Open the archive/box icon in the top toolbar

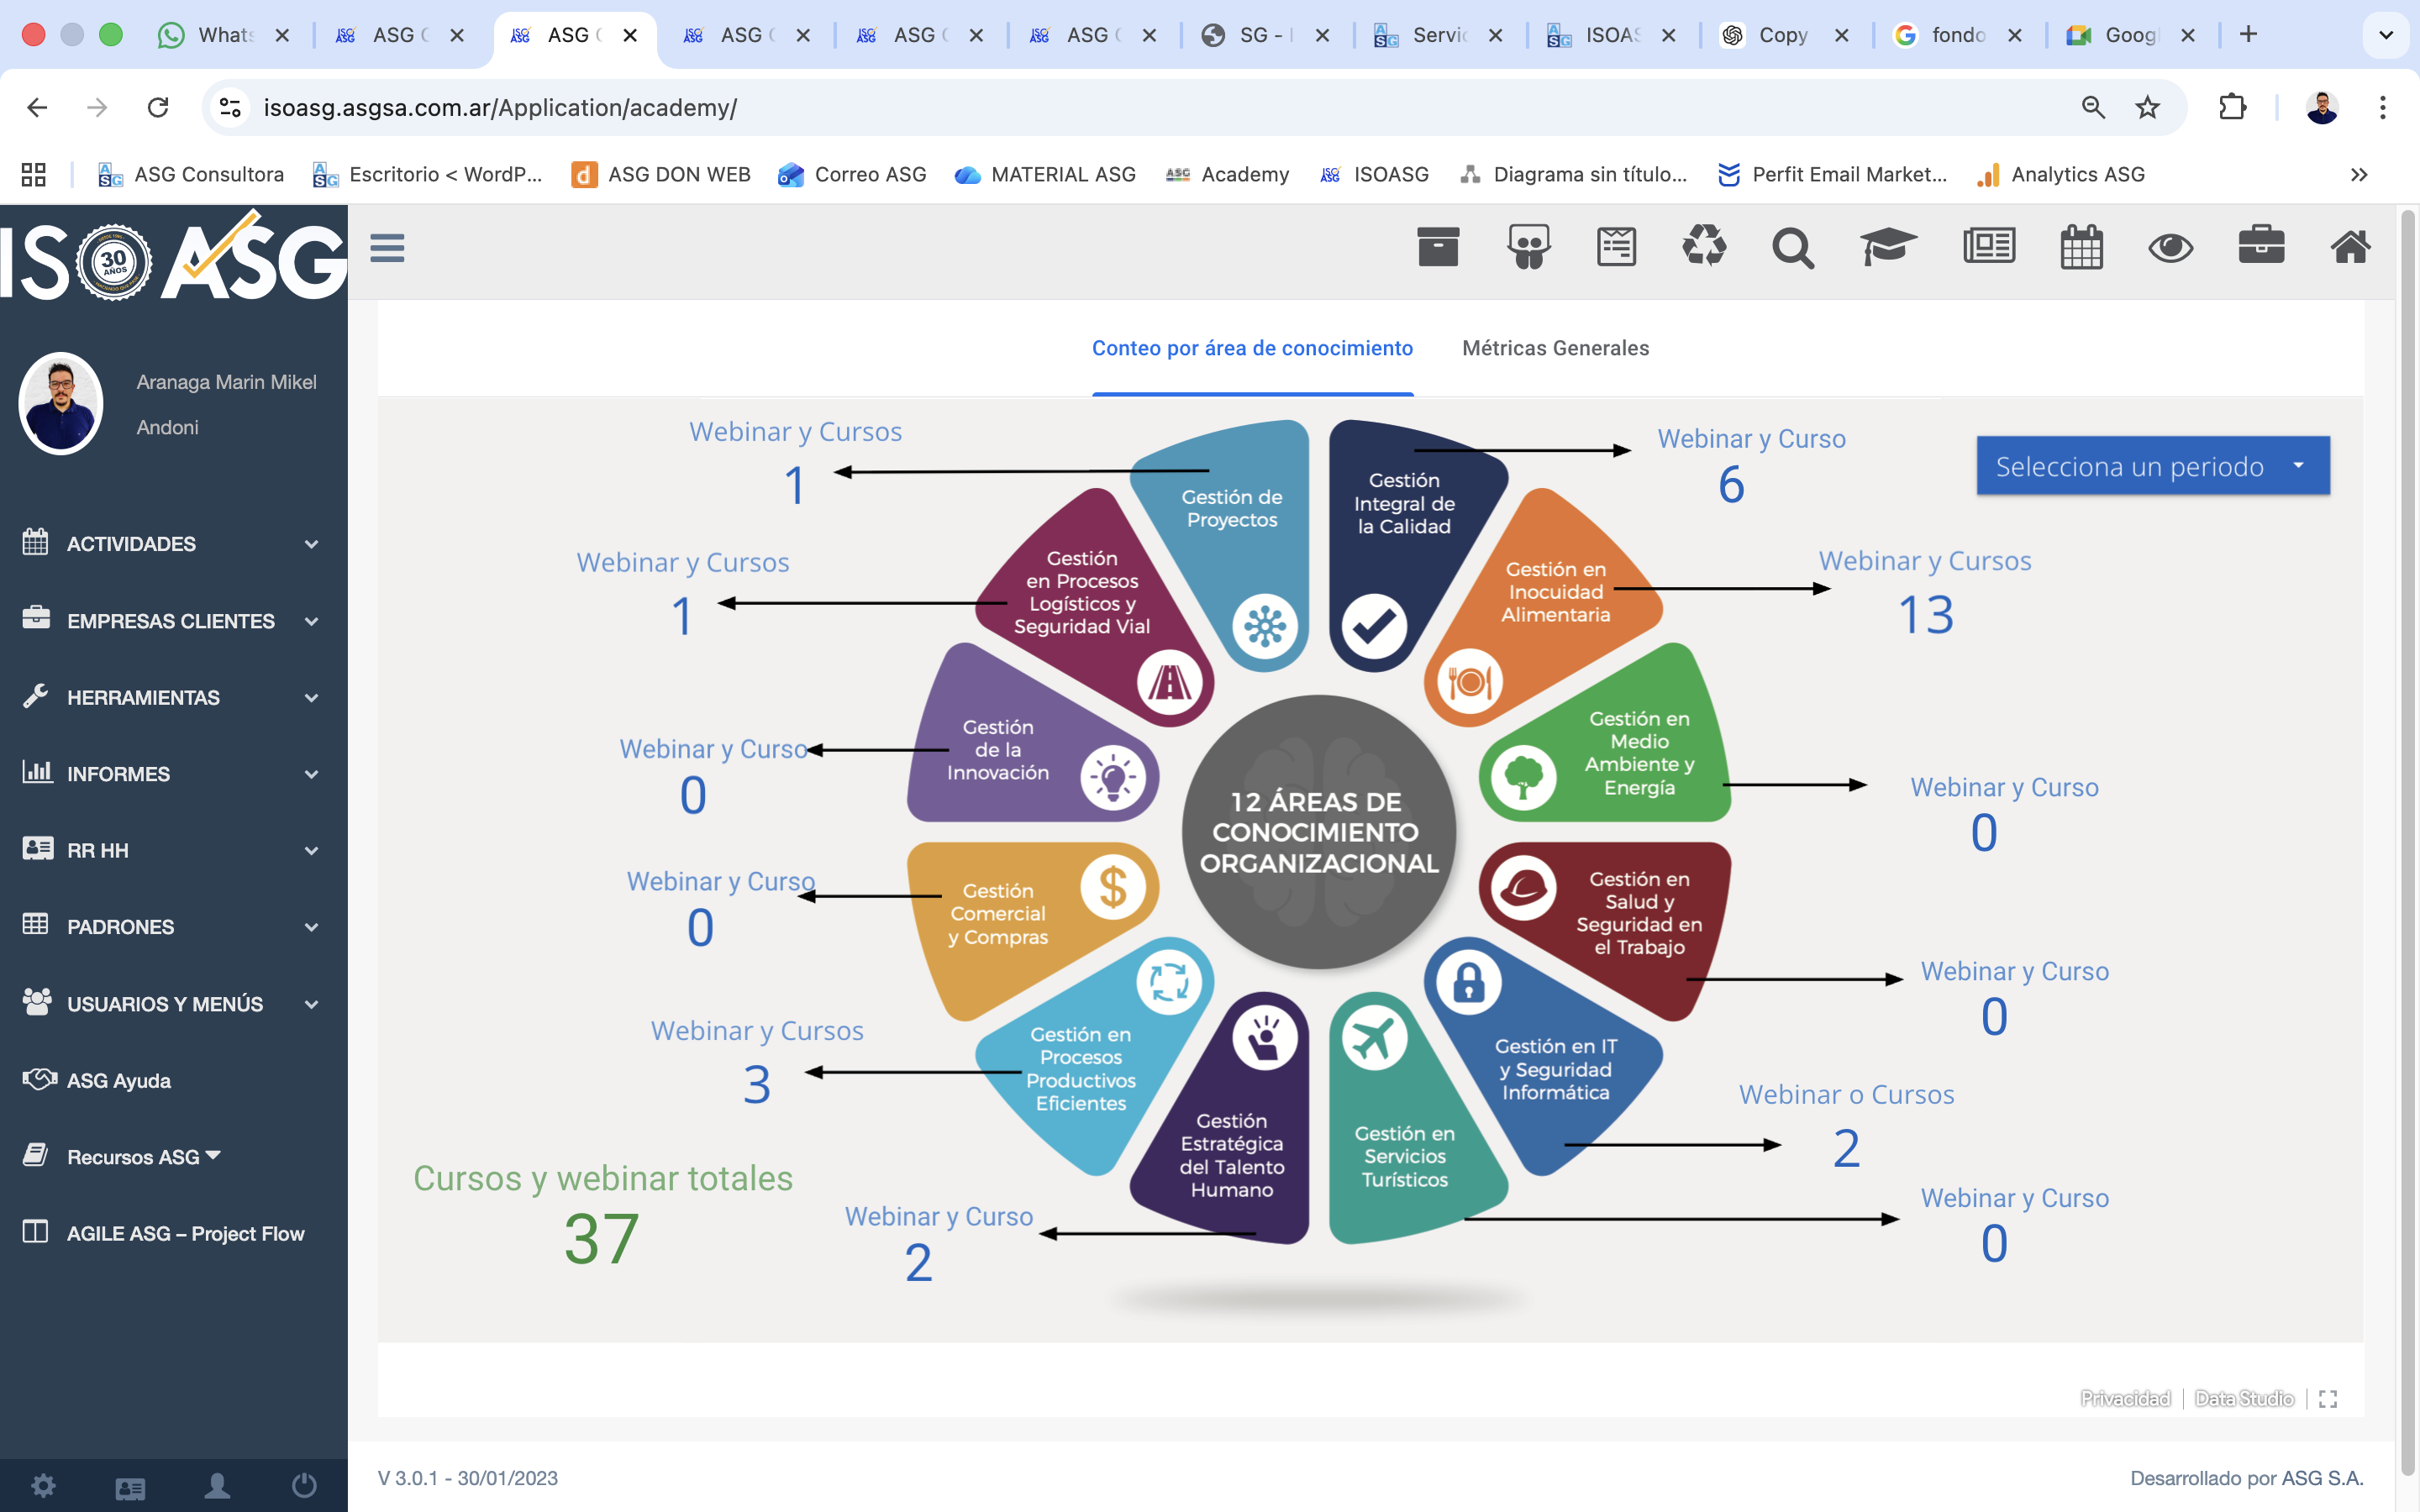pos(1437,246)
